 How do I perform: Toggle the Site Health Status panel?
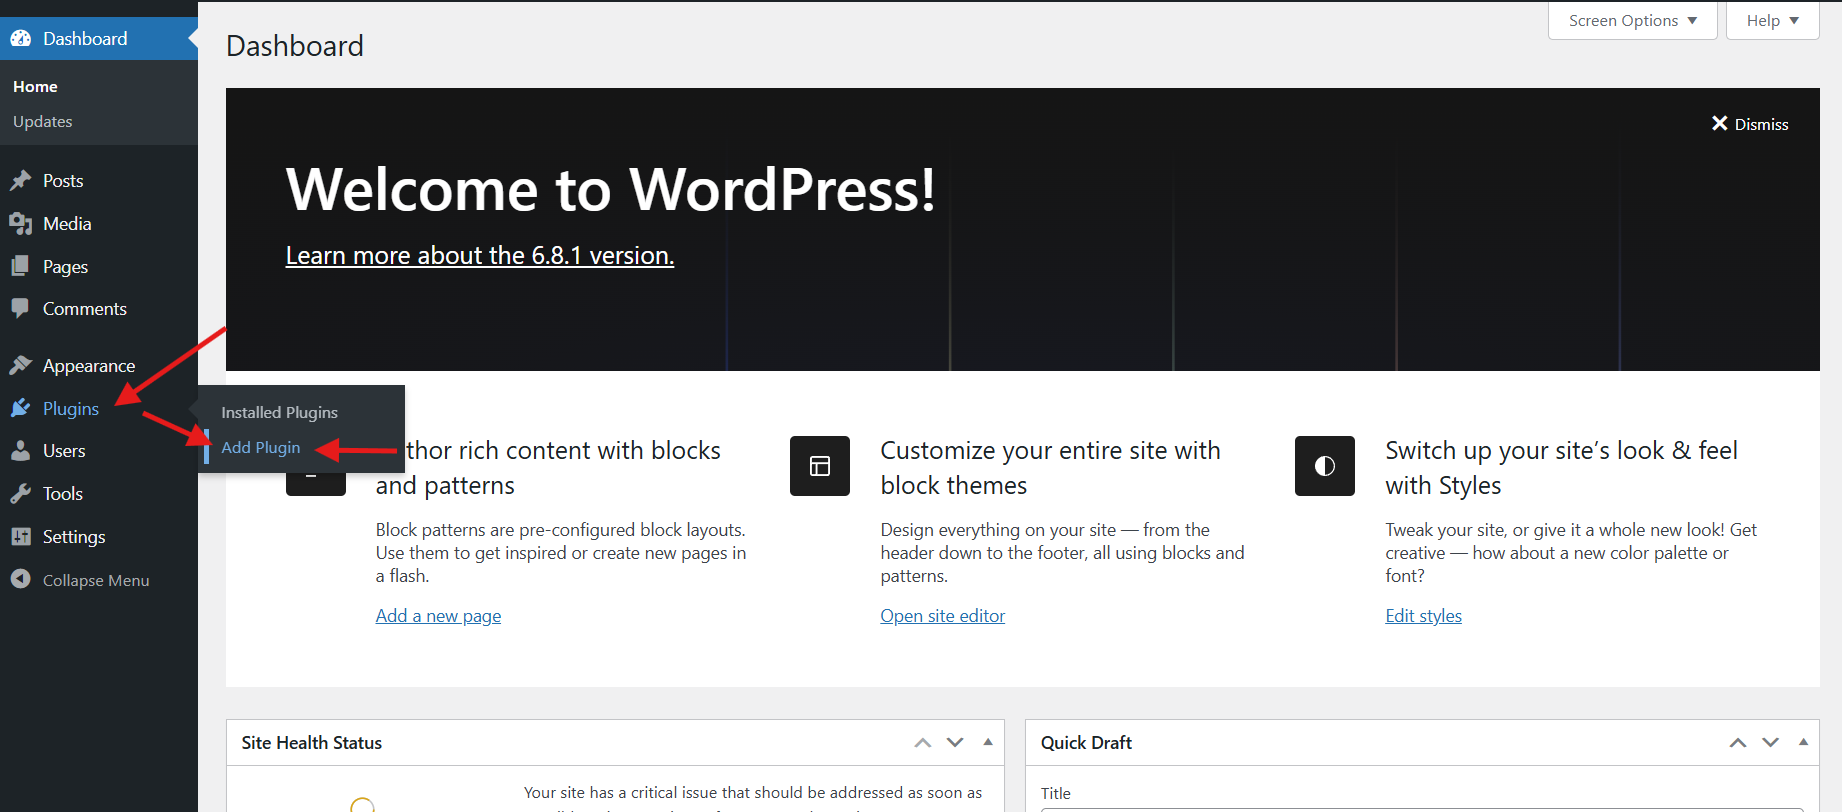tap(988, 742)
